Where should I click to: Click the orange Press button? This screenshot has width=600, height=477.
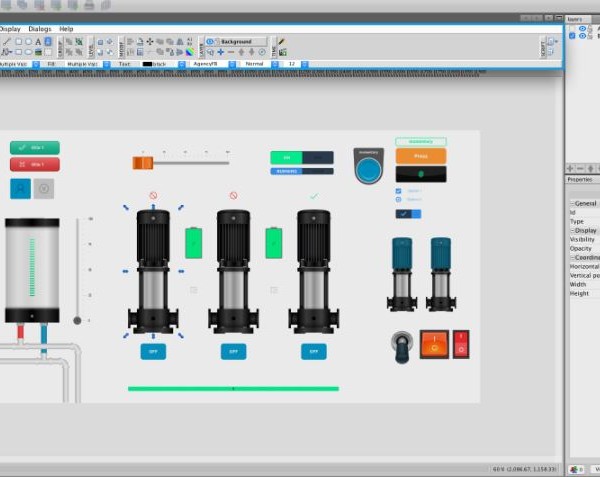(420, 156)
